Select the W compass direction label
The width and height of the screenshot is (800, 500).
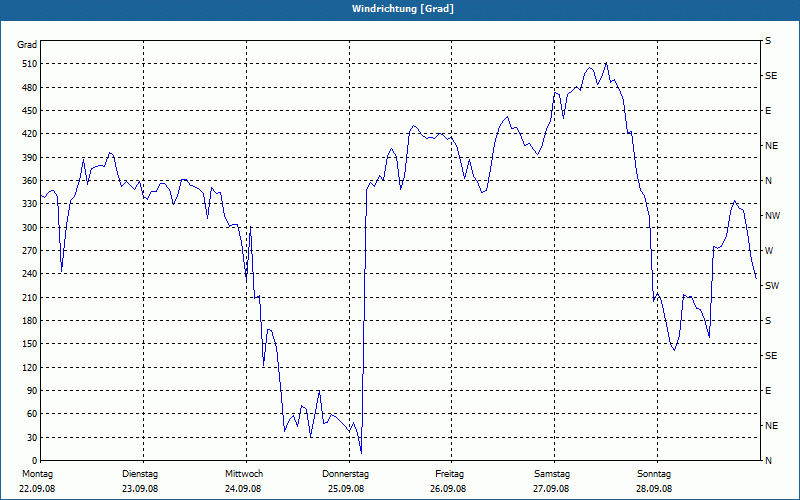pyautogui.click(x=769, y=251)
